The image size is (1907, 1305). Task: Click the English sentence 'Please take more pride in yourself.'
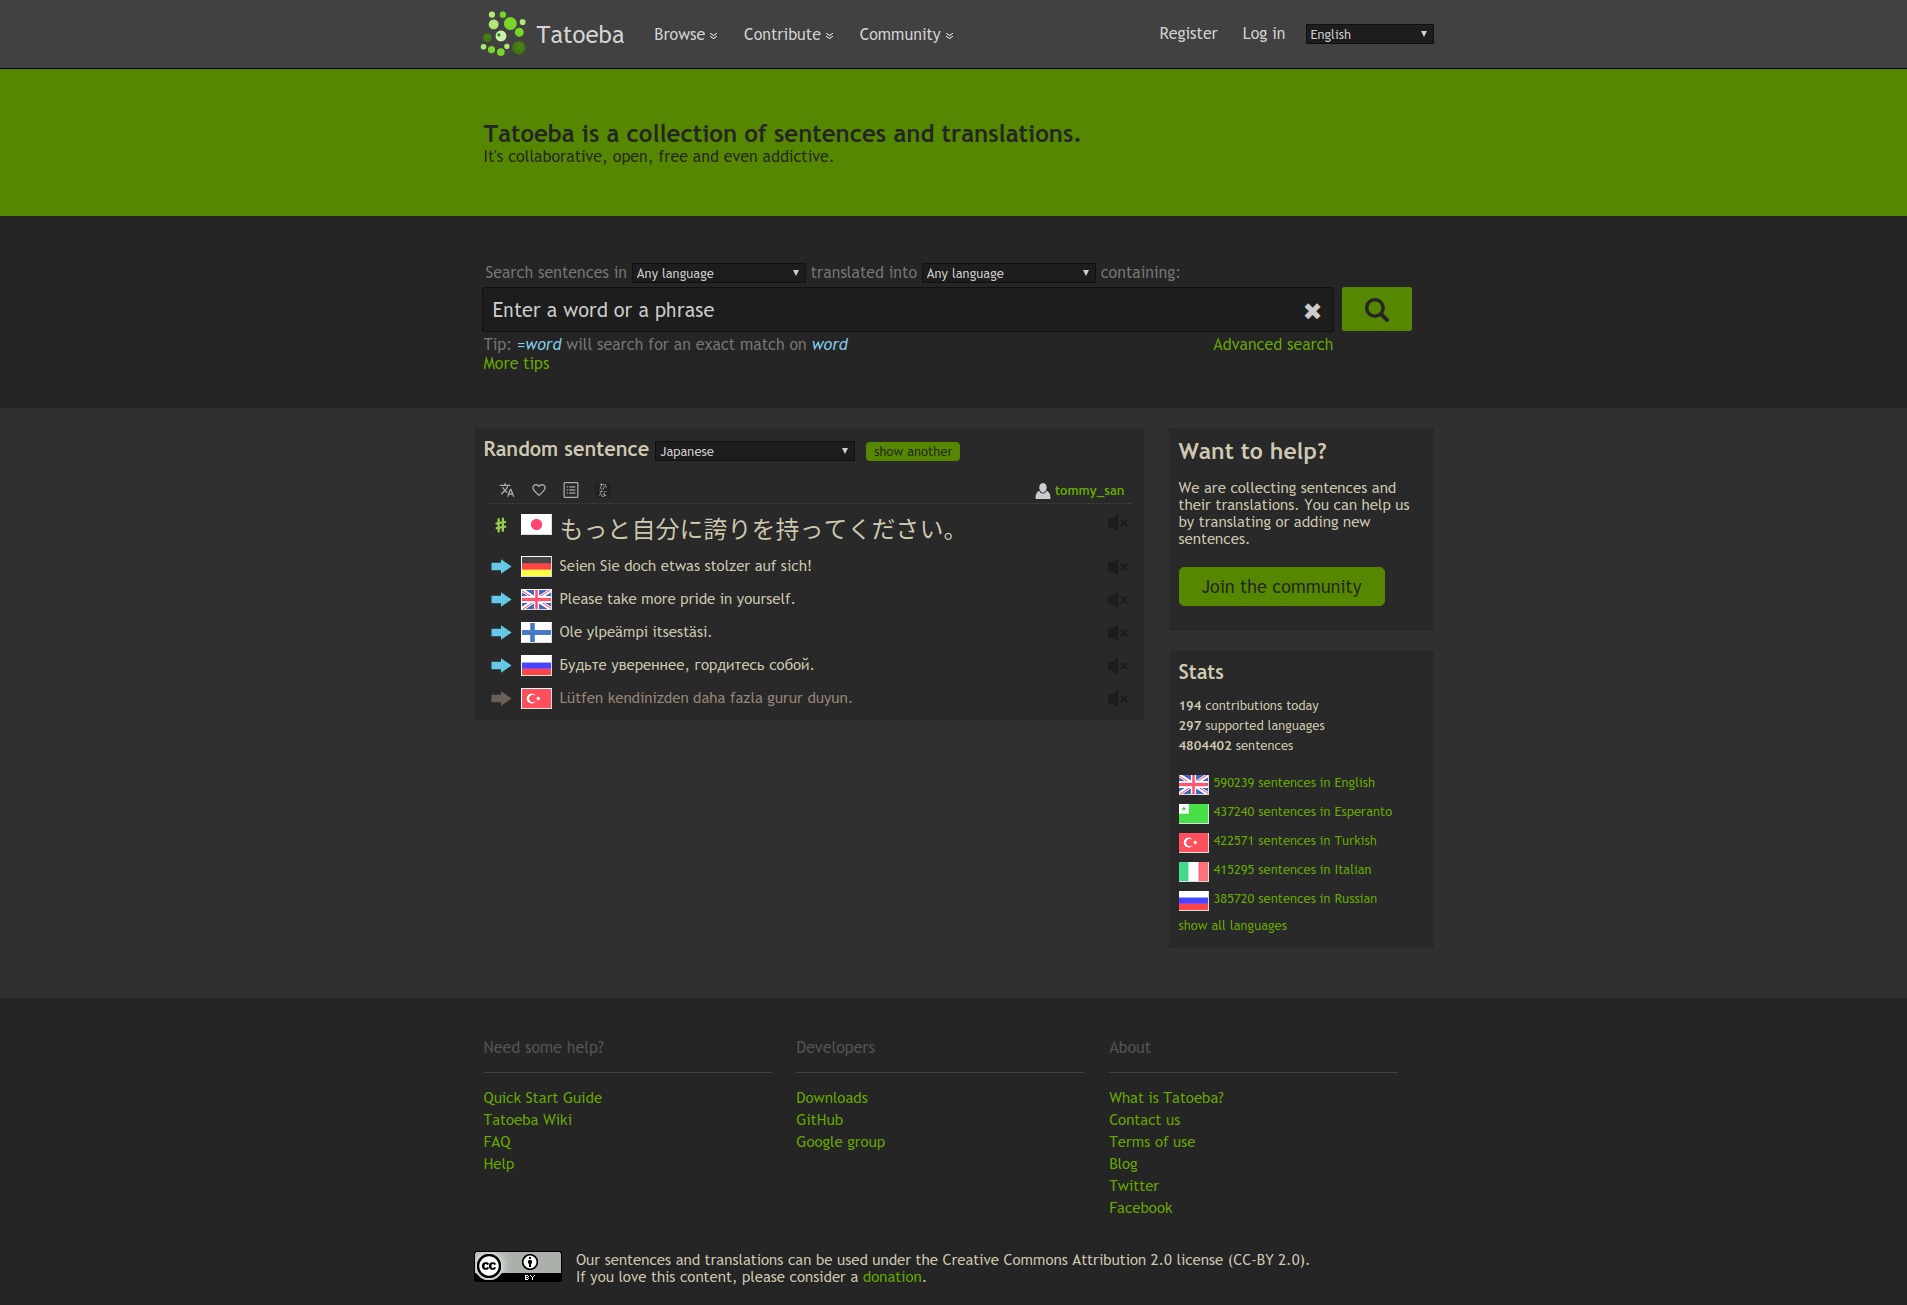(x=677, y=599)
